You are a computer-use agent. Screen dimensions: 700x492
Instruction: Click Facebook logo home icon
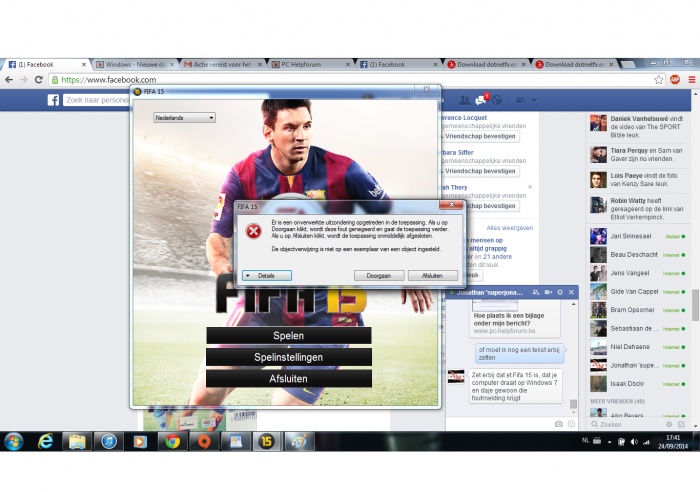click(53, 100)
